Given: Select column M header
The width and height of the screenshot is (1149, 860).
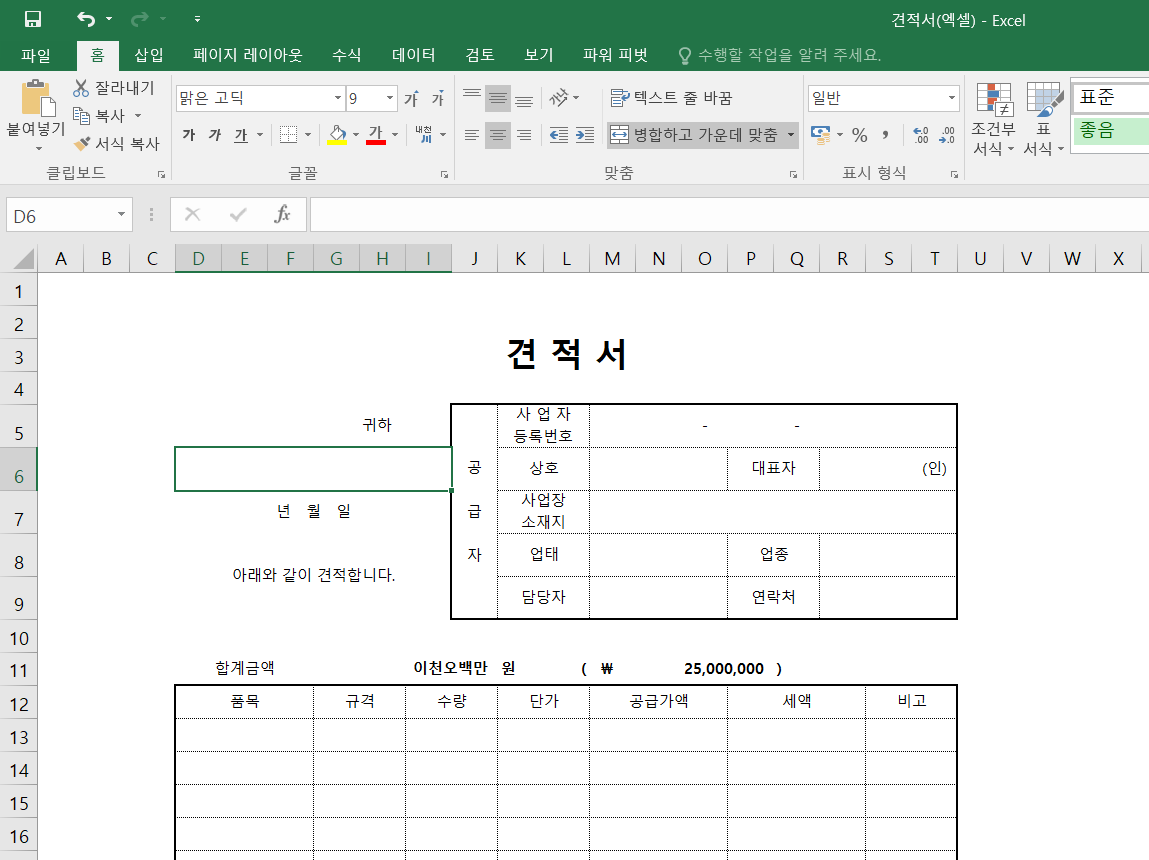Looking at the screenshot, I should [613, 259].
